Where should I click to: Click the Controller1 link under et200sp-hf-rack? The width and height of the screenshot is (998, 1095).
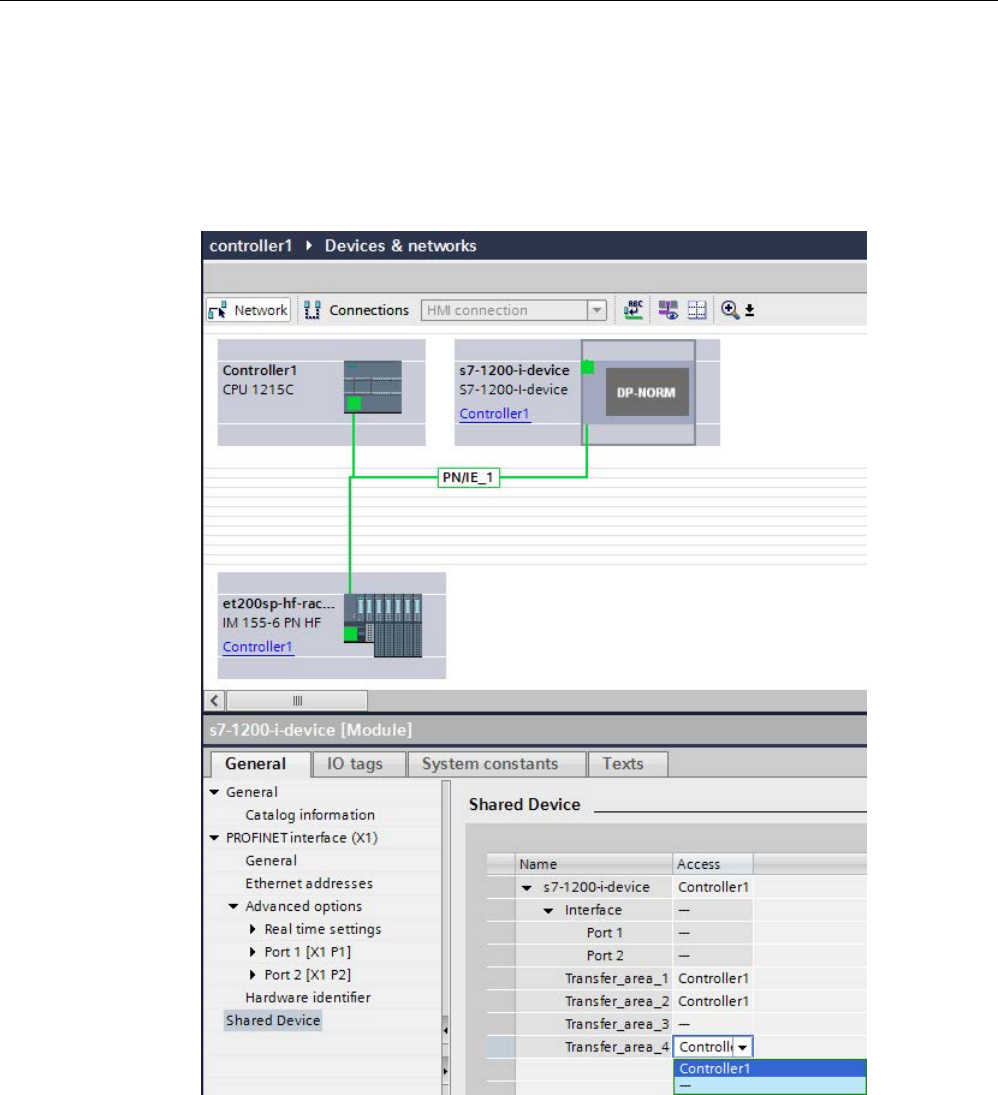coord(257,647)
